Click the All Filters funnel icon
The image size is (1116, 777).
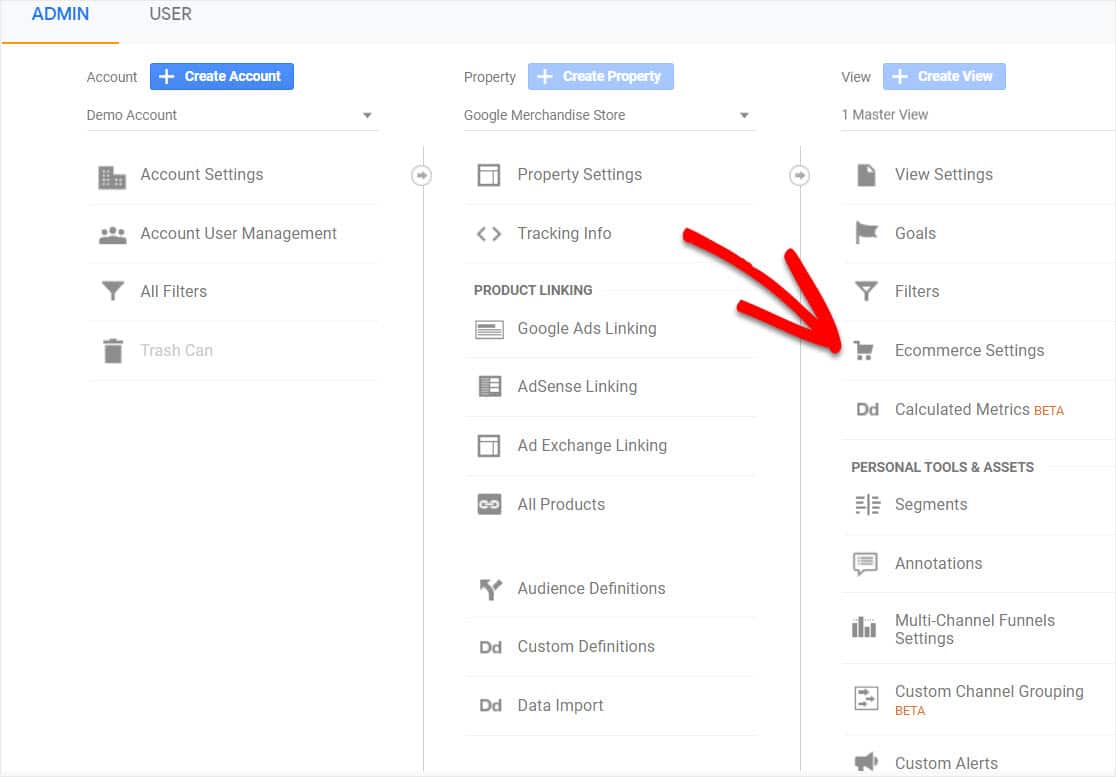(112, 292)
